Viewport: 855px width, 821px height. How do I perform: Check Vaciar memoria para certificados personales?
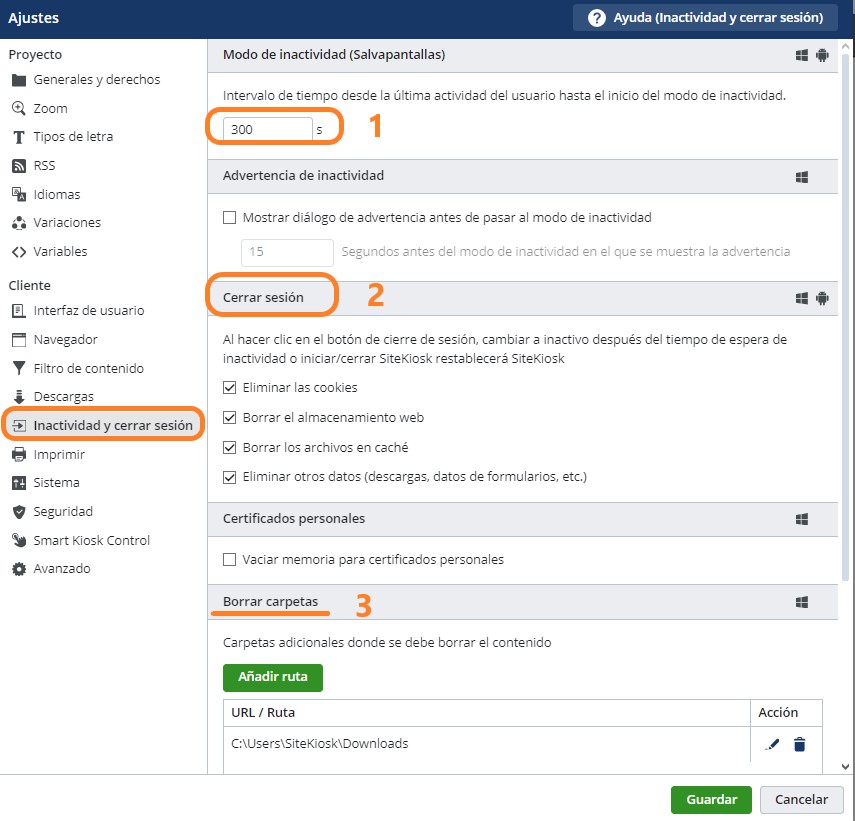click(x=230, y=559)
